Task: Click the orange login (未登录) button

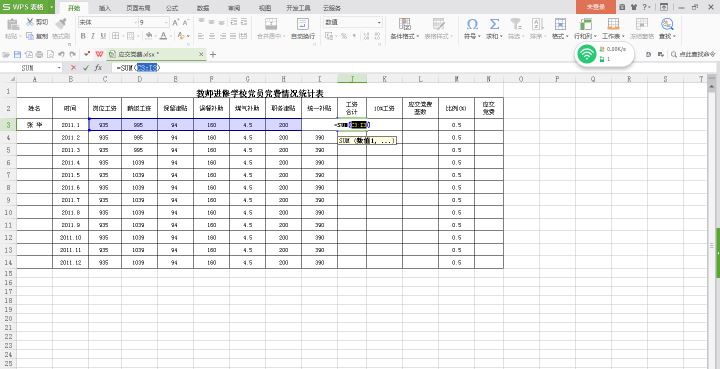Action: click(x=595, y=7)
